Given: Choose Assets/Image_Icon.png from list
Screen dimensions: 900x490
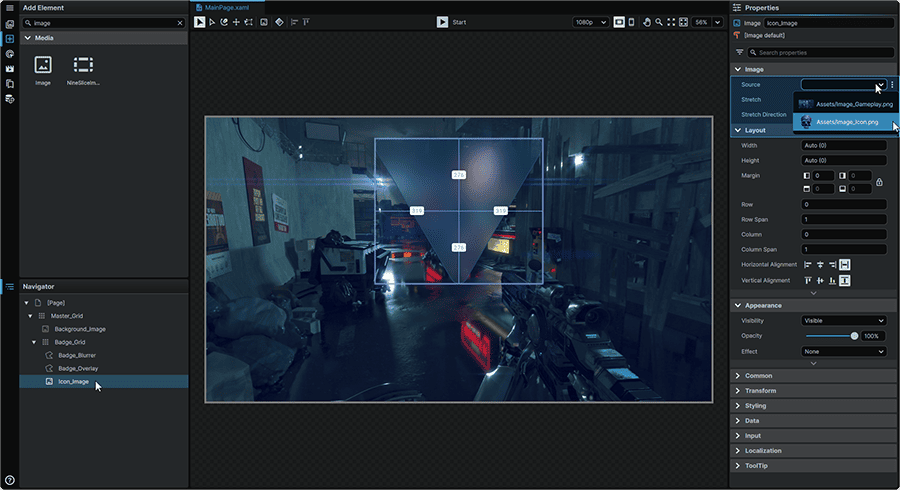Looking at the screenshot, I should click(x=846, y=122).
